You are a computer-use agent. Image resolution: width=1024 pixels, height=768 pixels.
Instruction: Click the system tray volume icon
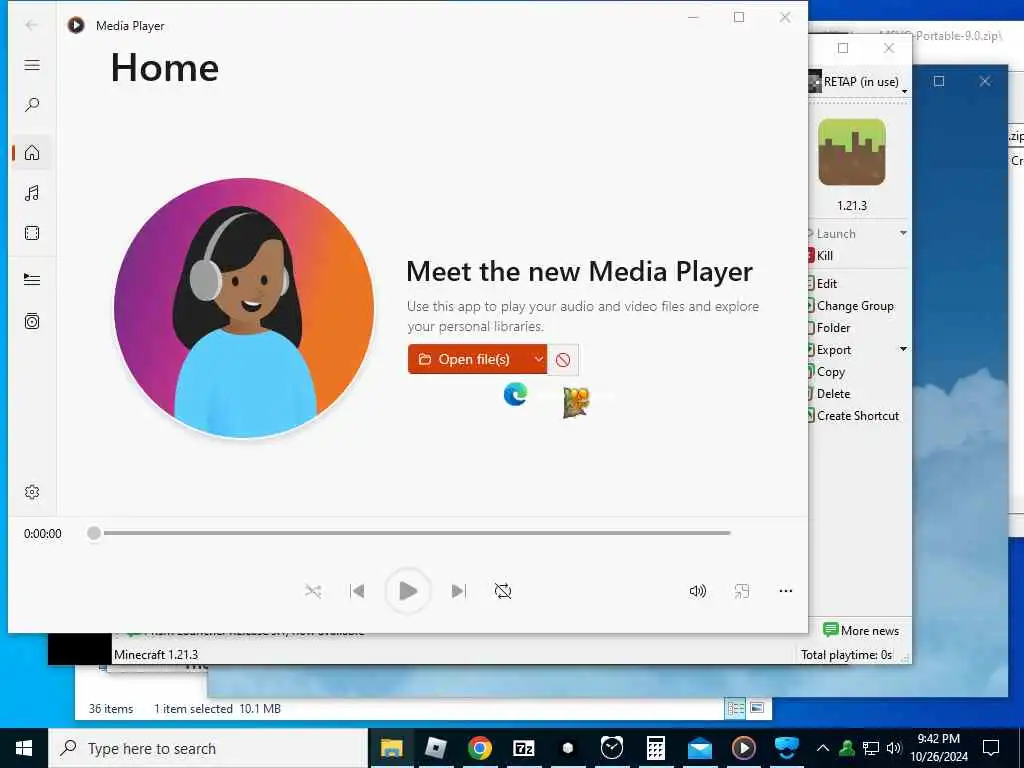(893, 748)
